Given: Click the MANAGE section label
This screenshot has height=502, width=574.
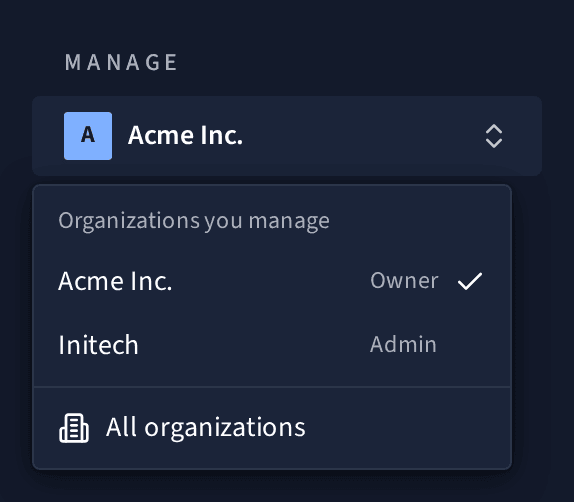Looking at the screenshot, I should tap(121, 62).
